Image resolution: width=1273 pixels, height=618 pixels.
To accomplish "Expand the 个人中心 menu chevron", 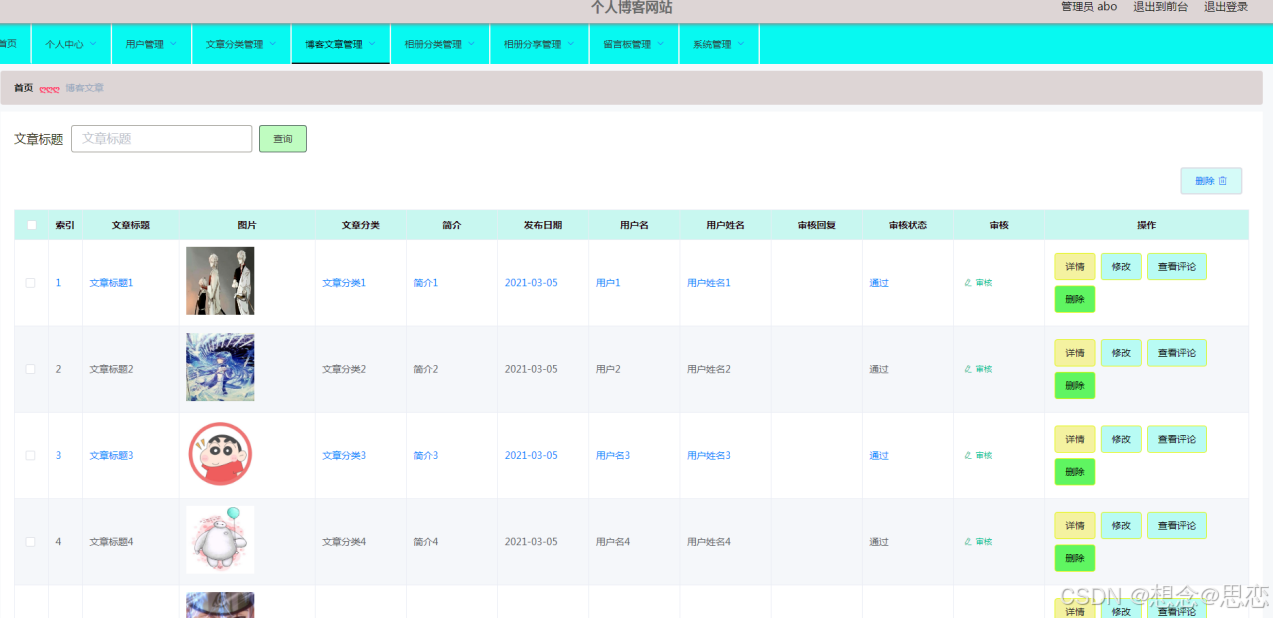I will point(93,44).
